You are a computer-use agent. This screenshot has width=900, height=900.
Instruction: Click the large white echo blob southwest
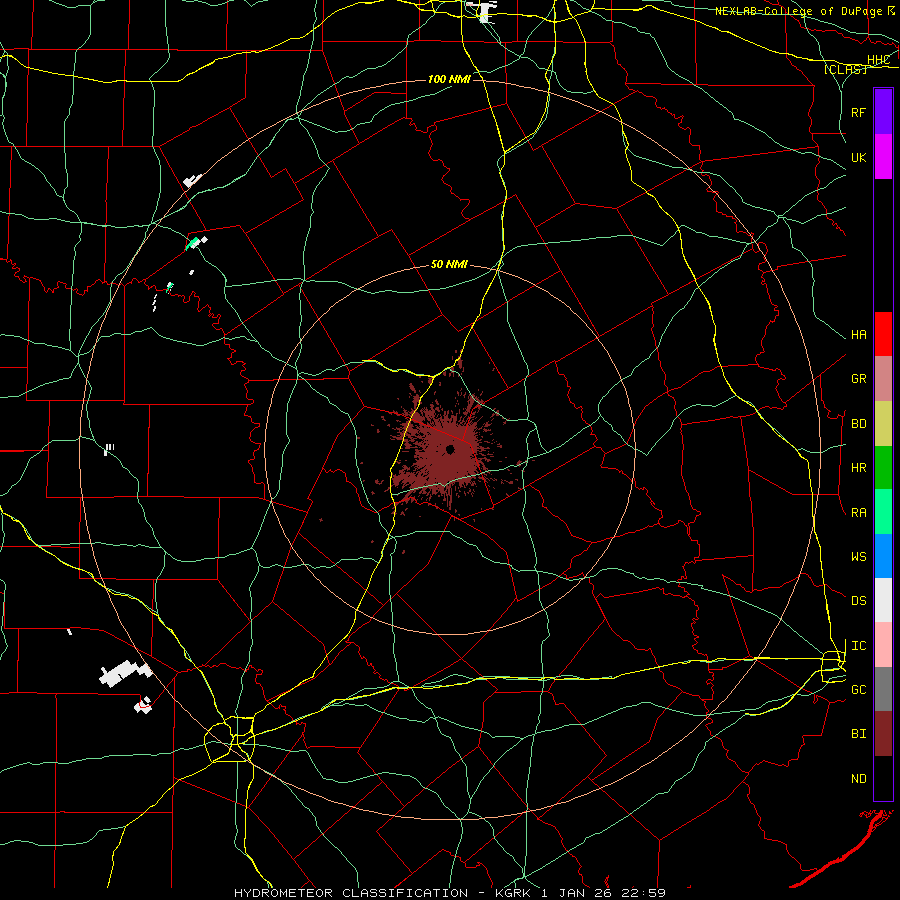(125, 673)
